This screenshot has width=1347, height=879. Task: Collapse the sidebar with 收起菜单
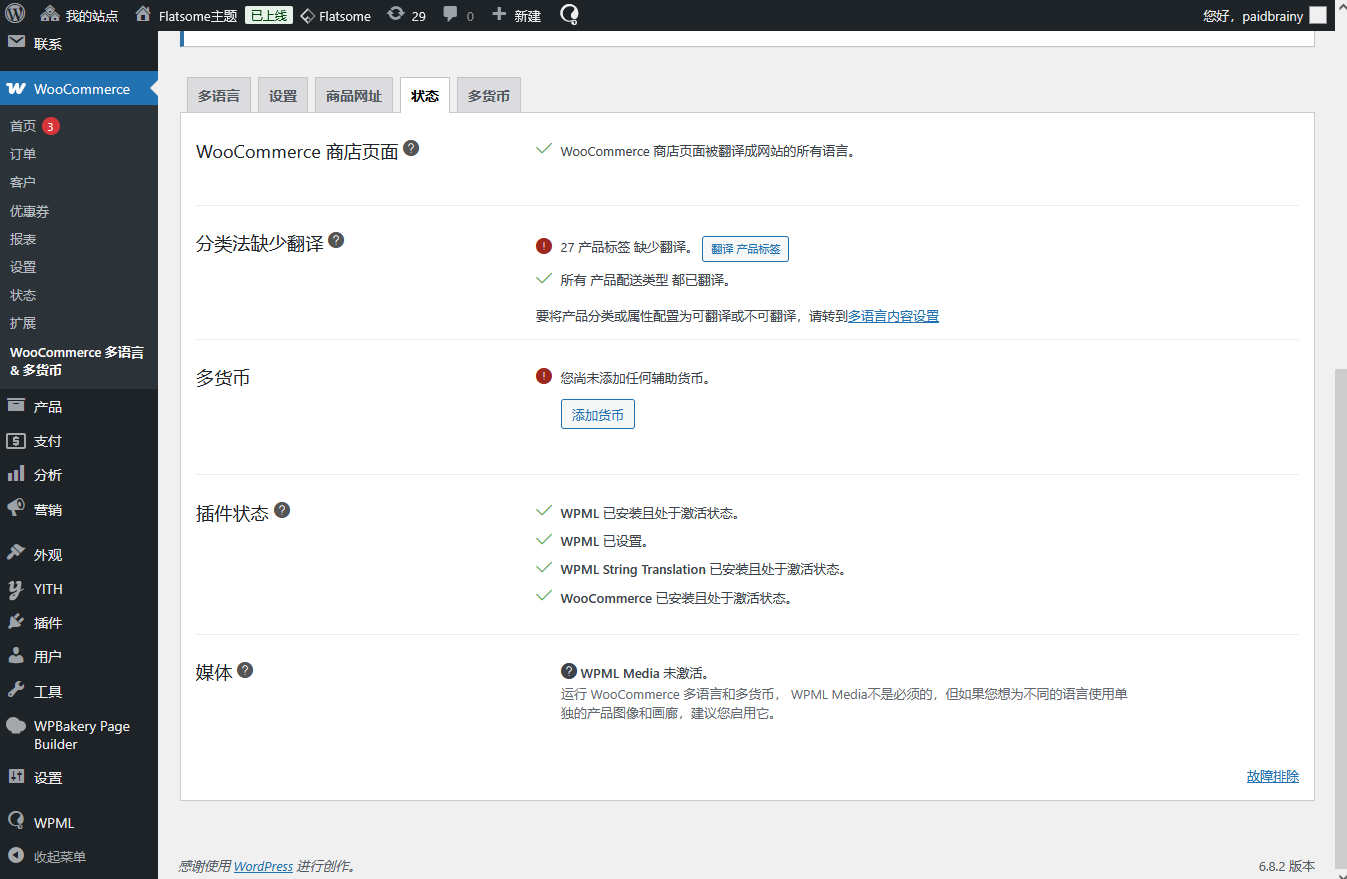79,857
